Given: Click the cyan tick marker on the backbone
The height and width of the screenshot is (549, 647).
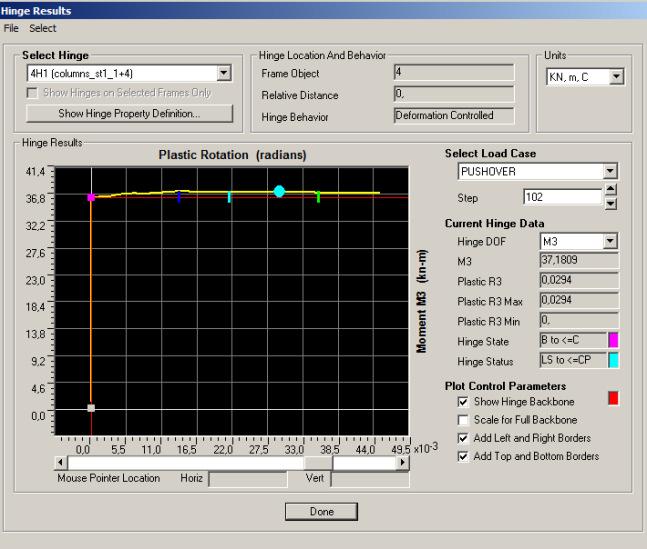Looking at the screenshot, I should pyautogui.click(x=229, y=197).
